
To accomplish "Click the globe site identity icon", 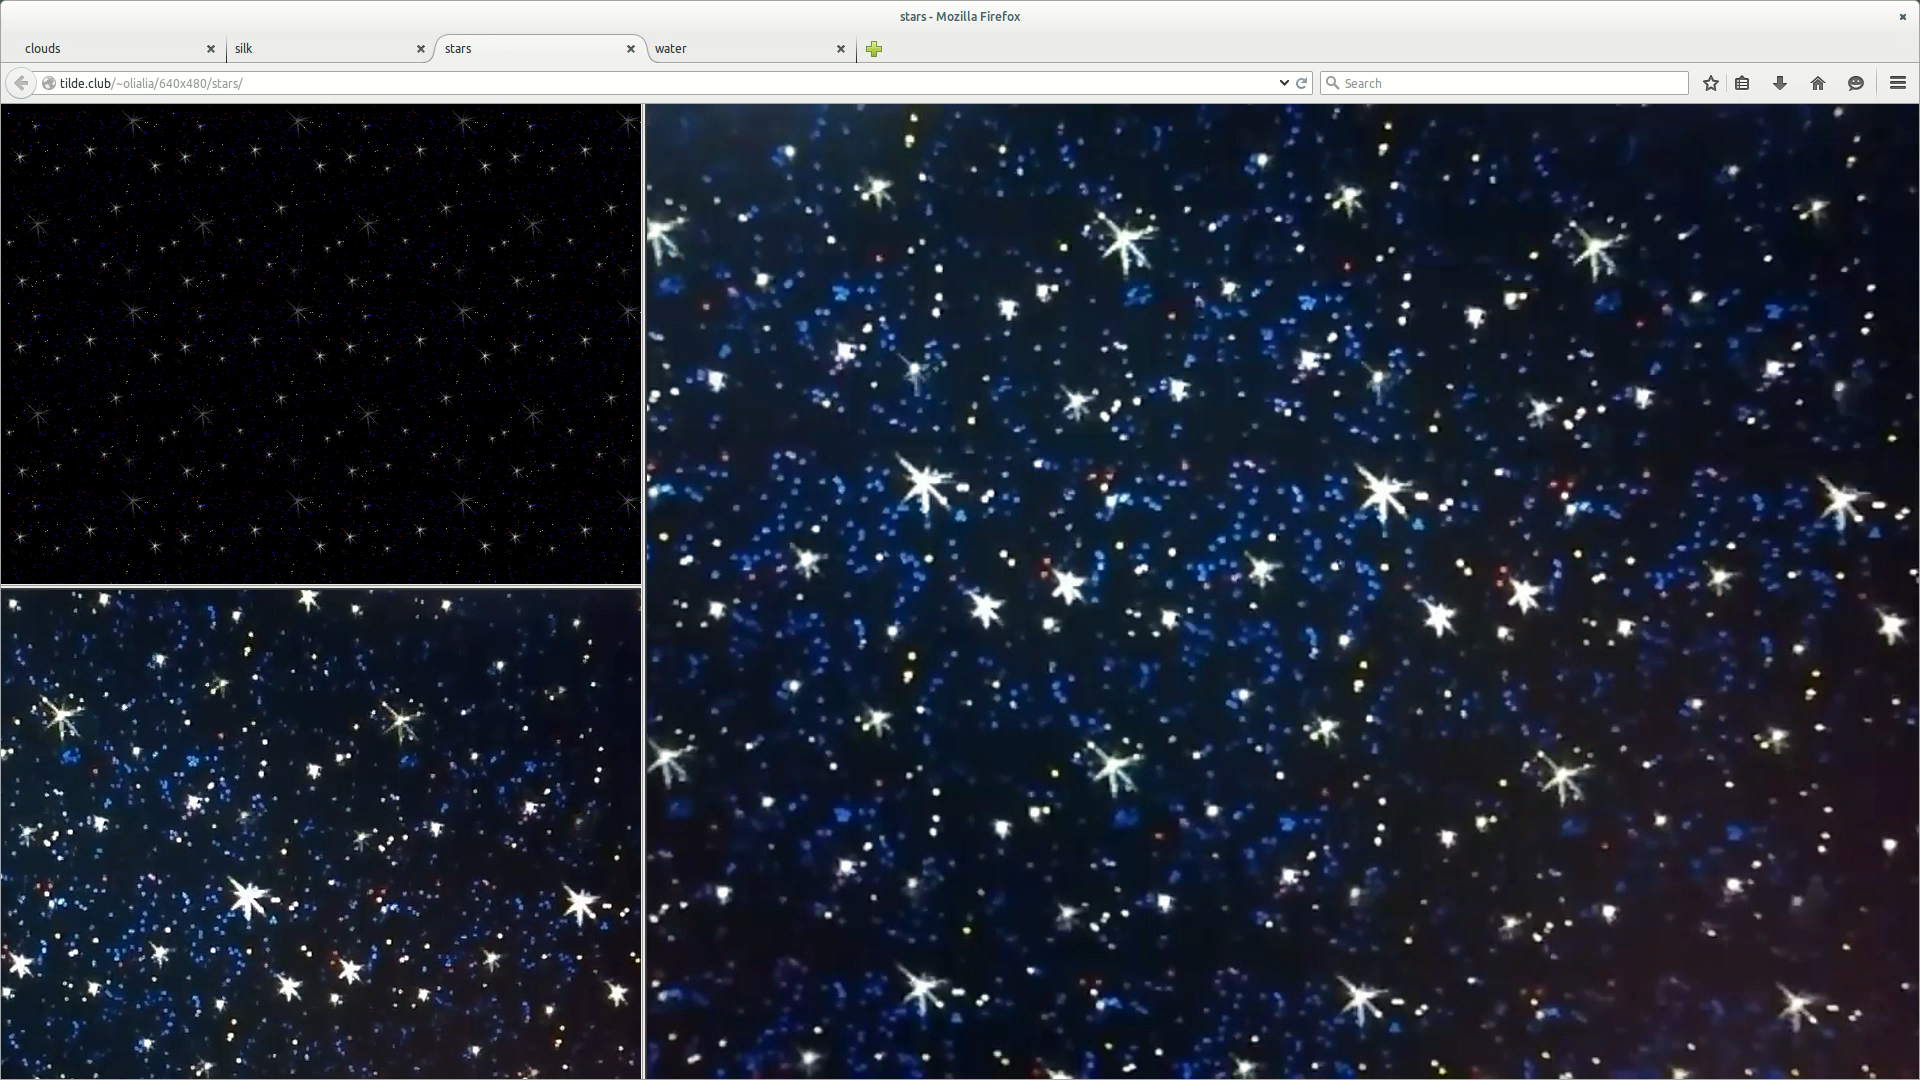I will 48,83.
